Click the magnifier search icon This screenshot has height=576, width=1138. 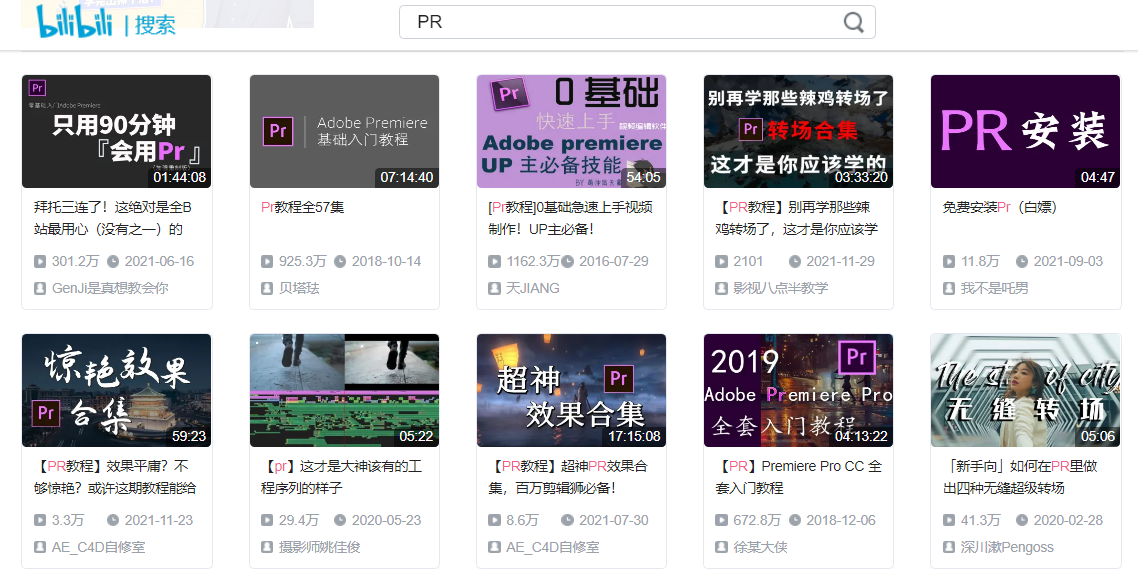point(854,22)
